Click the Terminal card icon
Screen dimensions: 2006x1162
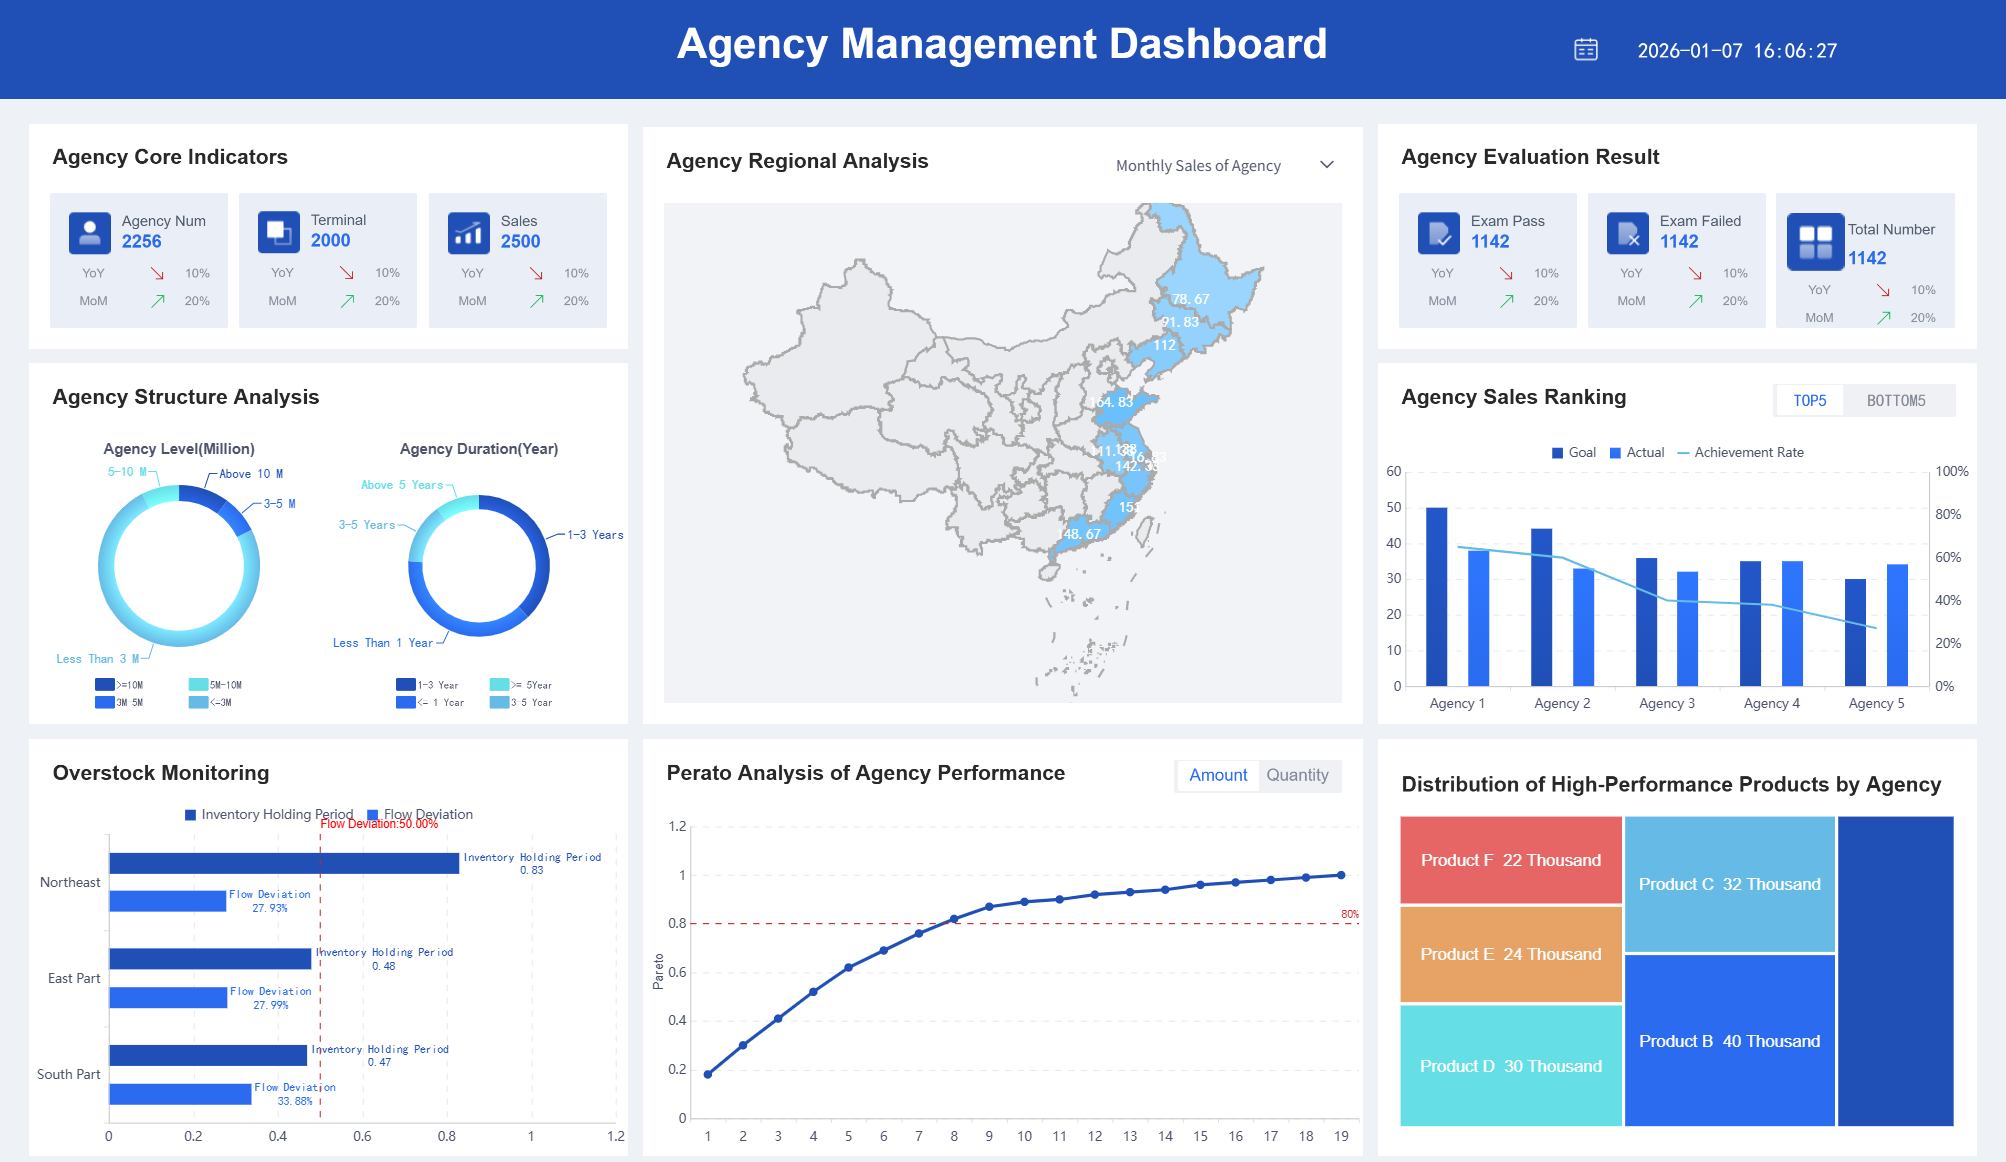point(278,232)
